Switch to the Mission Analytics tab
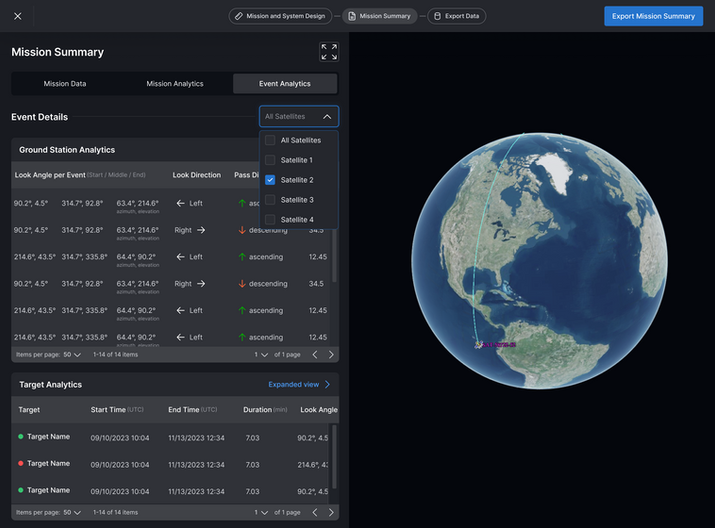This screenshot has height=528, width=715. (175, 83)
